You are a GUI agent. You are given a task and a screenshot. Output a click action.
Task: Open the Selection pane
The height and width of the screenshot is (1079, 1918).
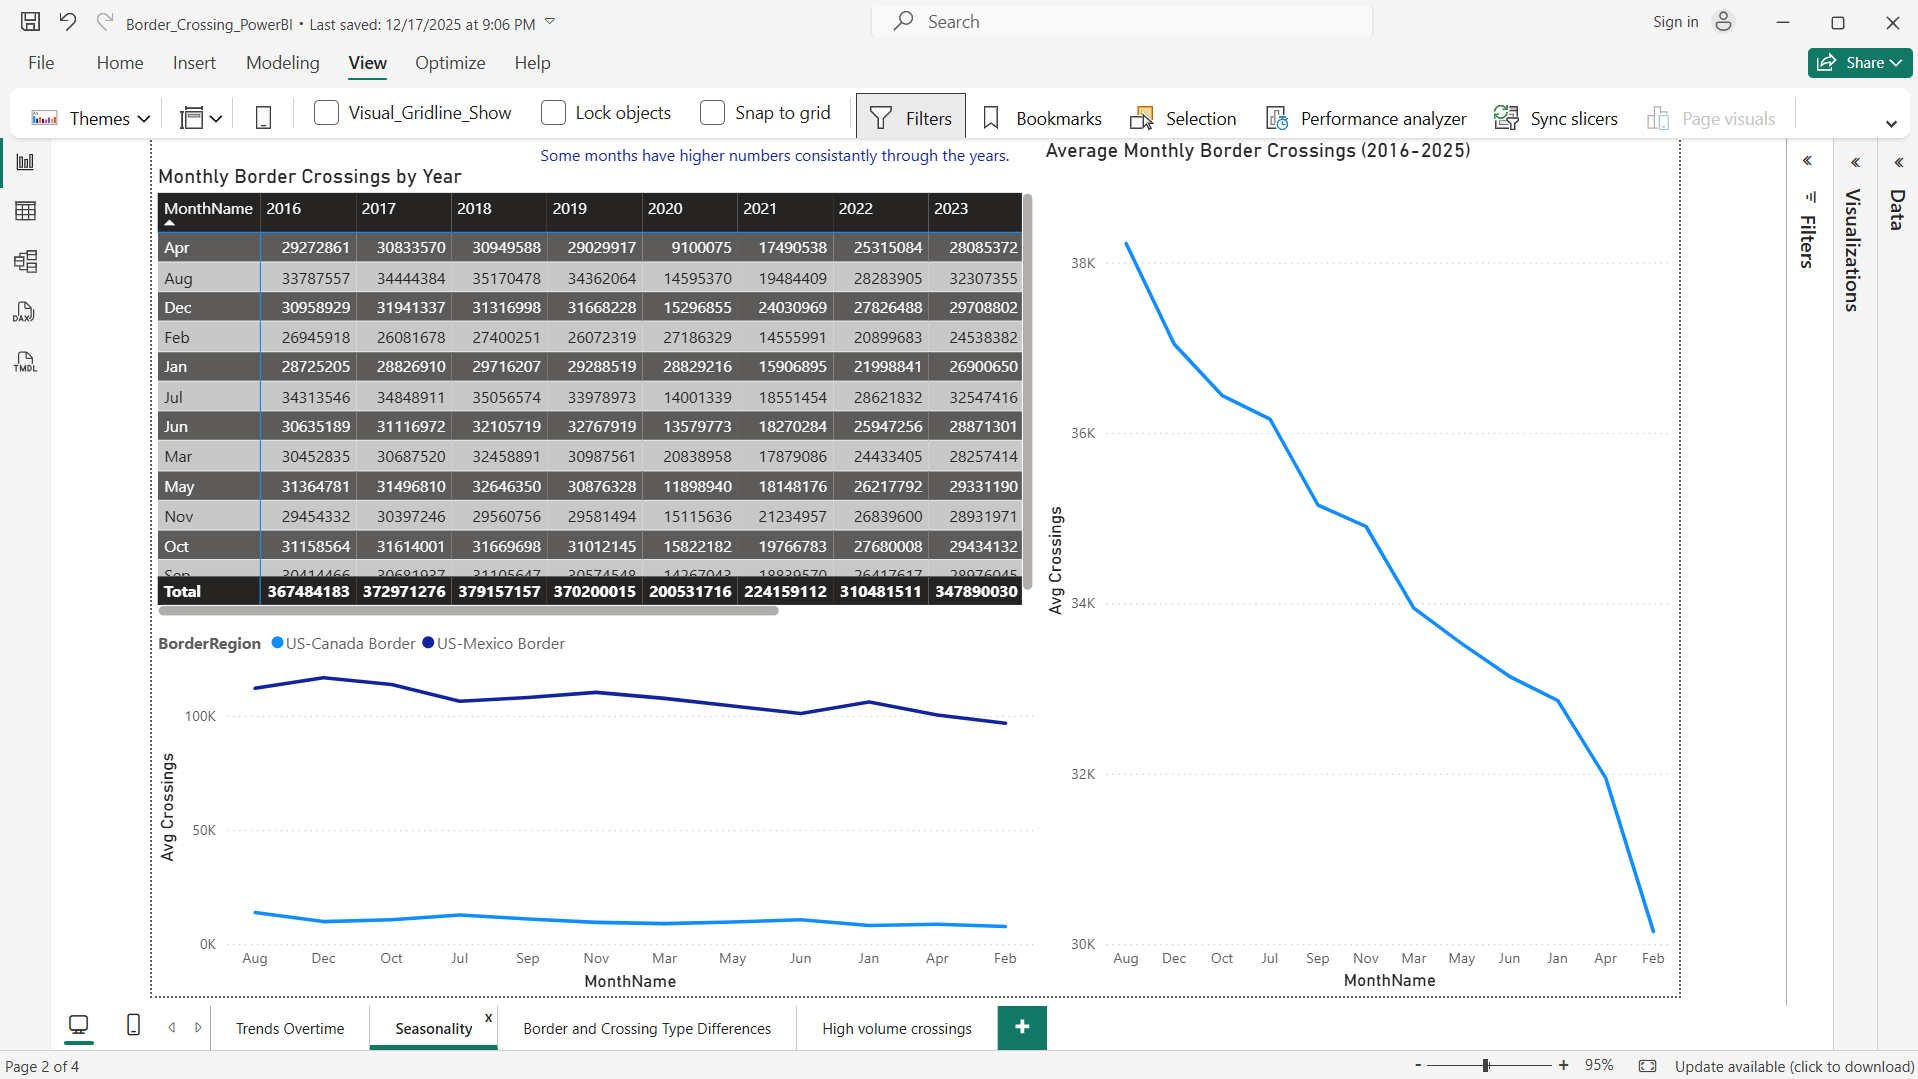pyautogui.click(x=1183, y=117)
